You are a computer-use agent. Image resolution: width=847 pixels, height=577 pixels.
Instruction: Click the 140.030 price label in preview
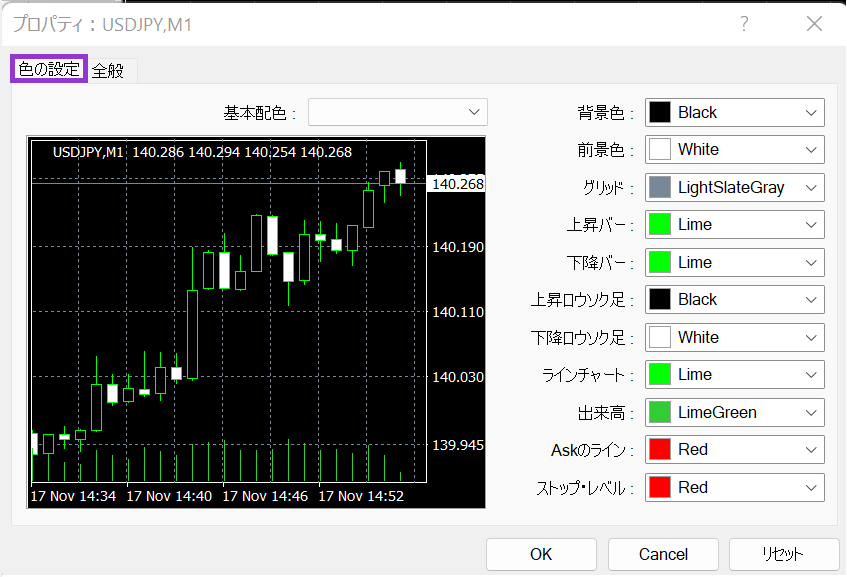458,377
